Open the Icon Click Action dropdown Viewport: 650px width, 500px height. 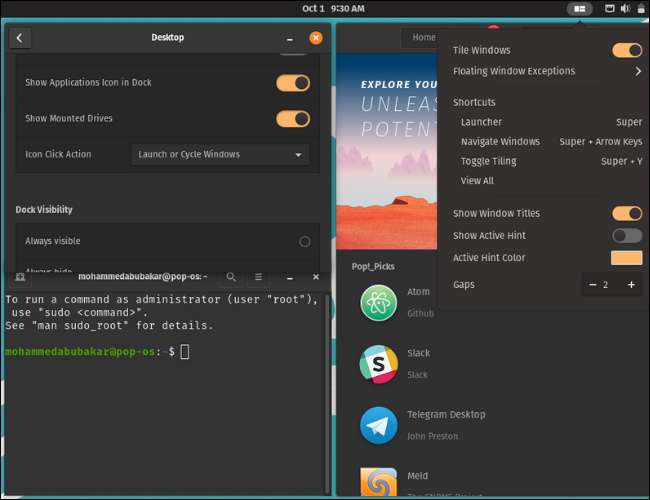coord(220,155)
